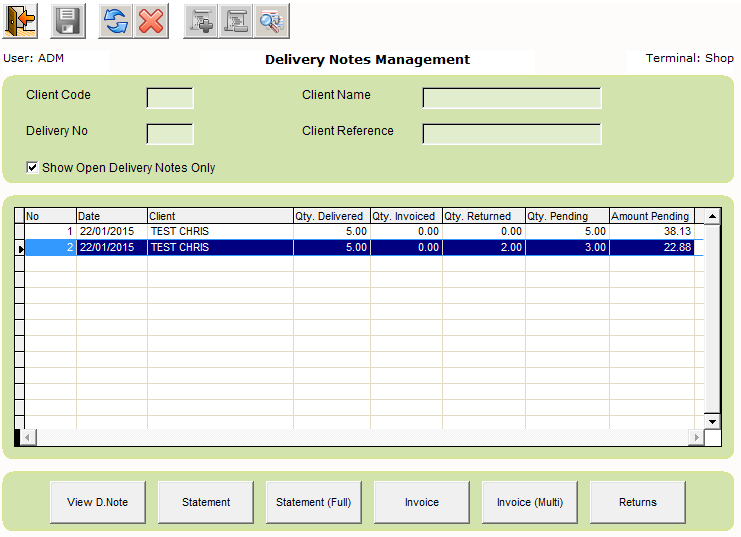Click the Amount Pending column header
741x537 pixels.
click(650, 216)
